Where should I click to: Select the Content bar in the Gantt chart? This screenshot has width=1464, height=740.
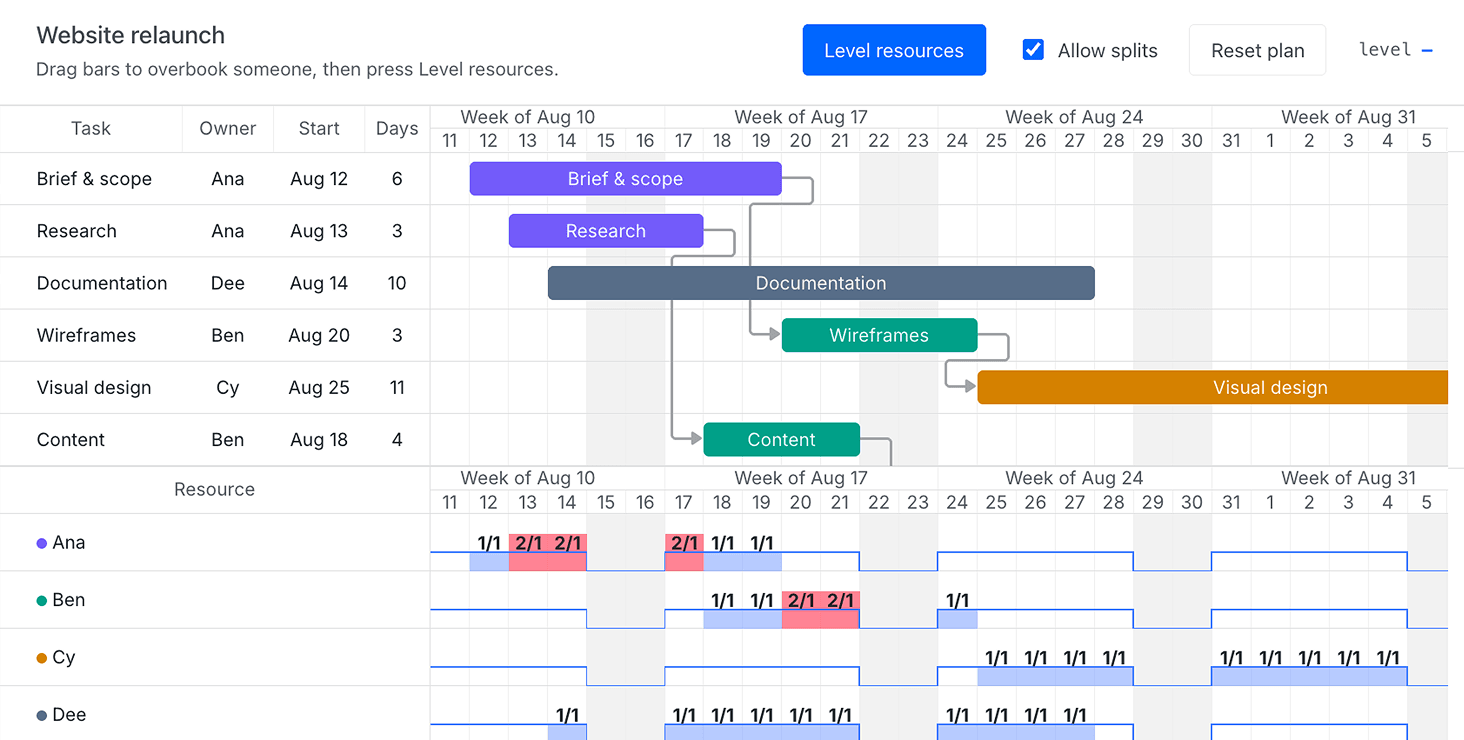[781, 440]
